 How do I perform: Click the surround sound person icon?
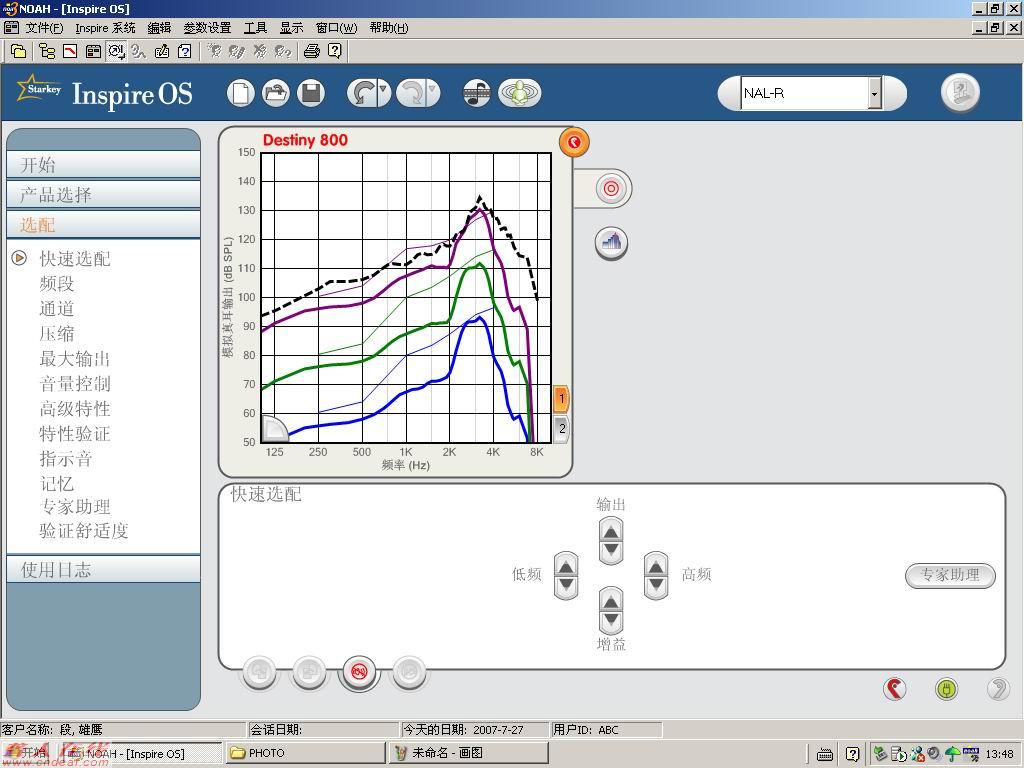[x=520, y=93]
